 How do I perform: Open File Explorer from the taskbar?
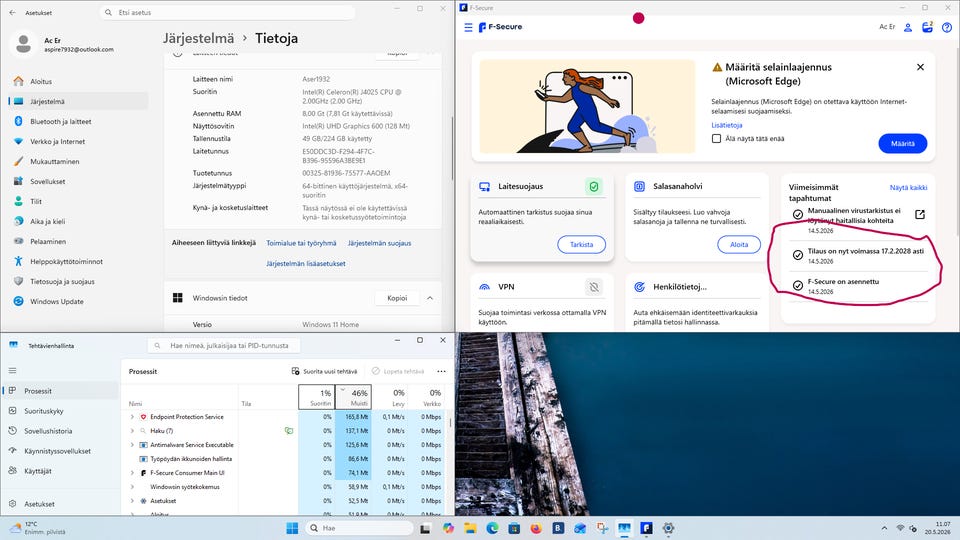click(x=470, y=528)
